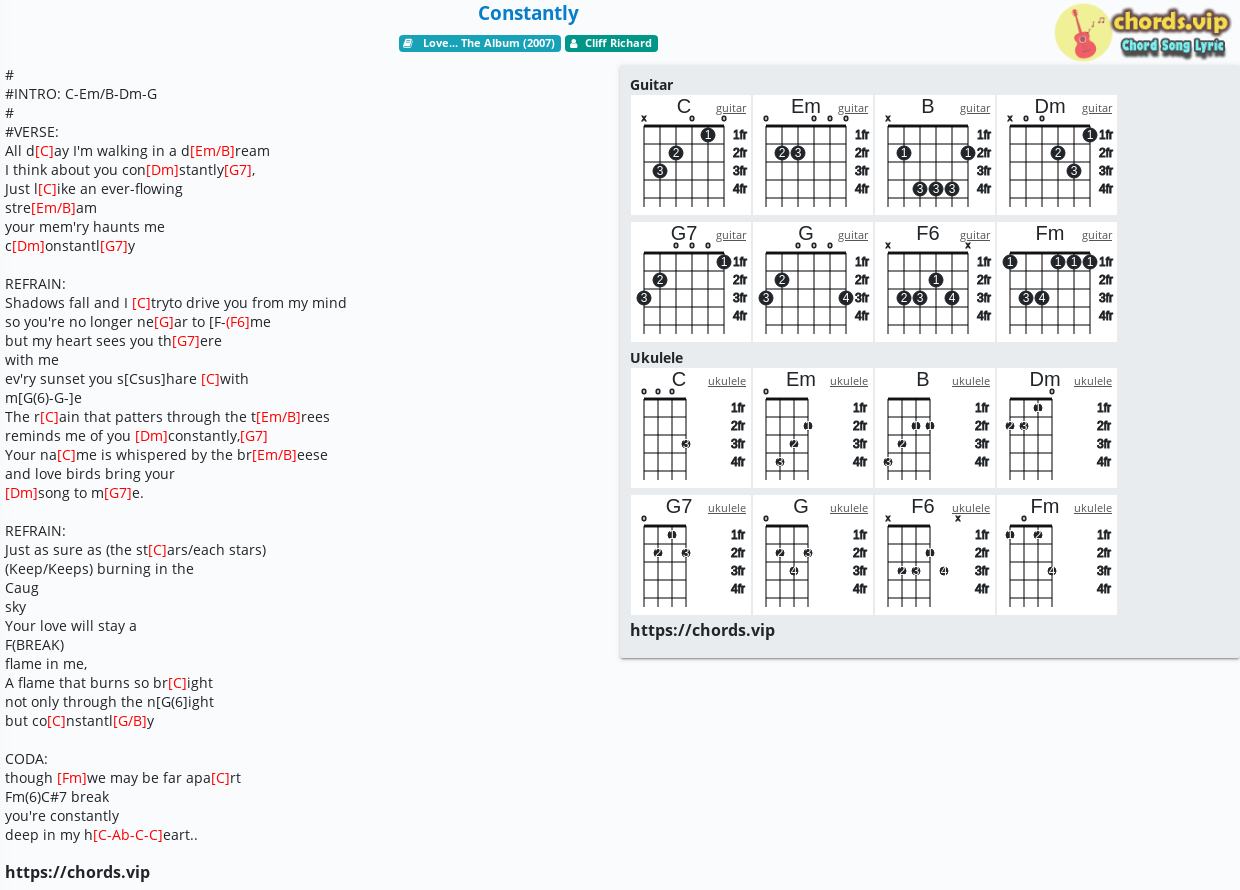Viewport: 1240px width, 890px height.
Task: Click the ukulele C chord diagram
Action: [x=691, y=428]
